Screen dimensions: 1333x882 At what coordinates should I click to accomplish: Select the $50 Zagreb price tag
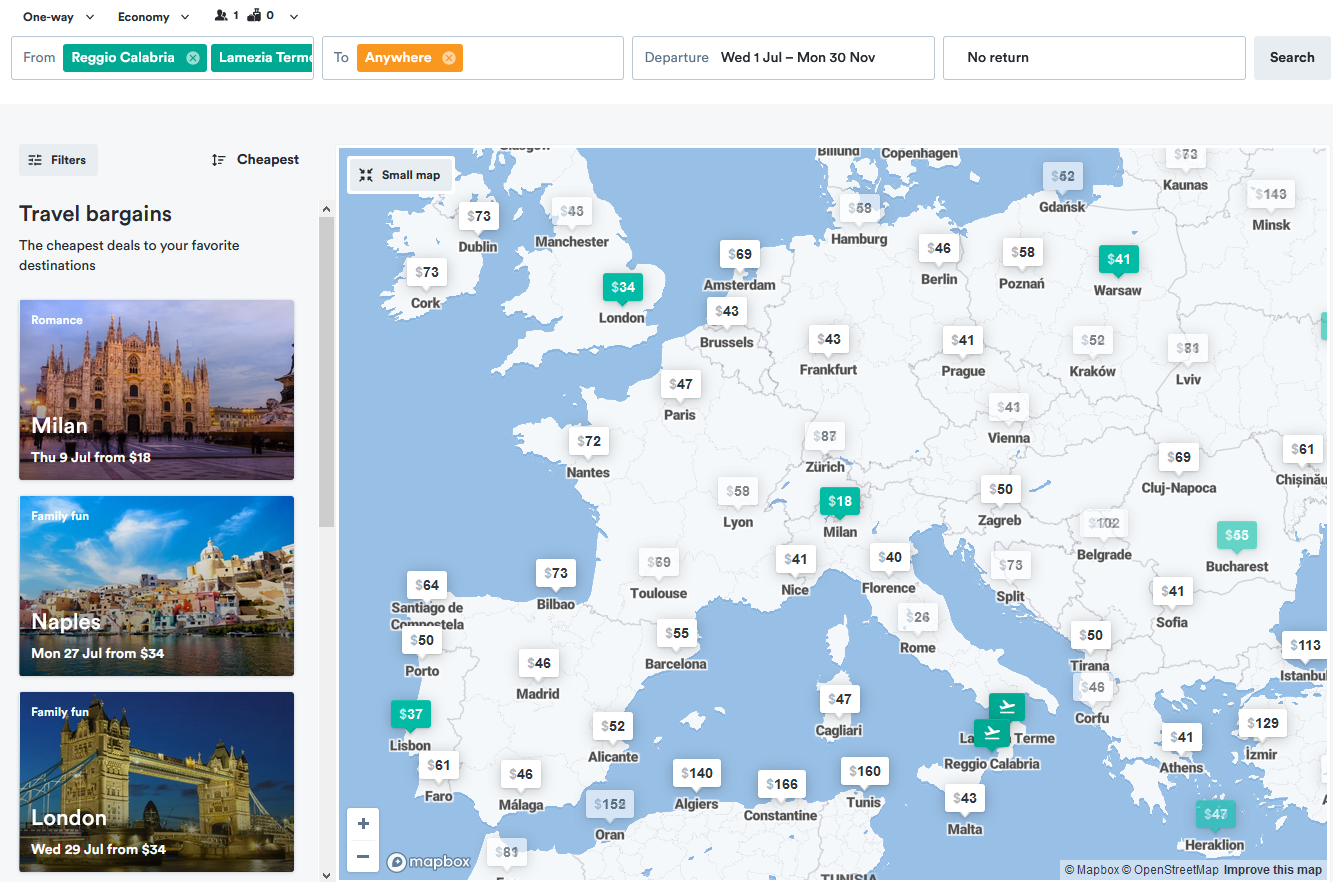click(1000, 490)
